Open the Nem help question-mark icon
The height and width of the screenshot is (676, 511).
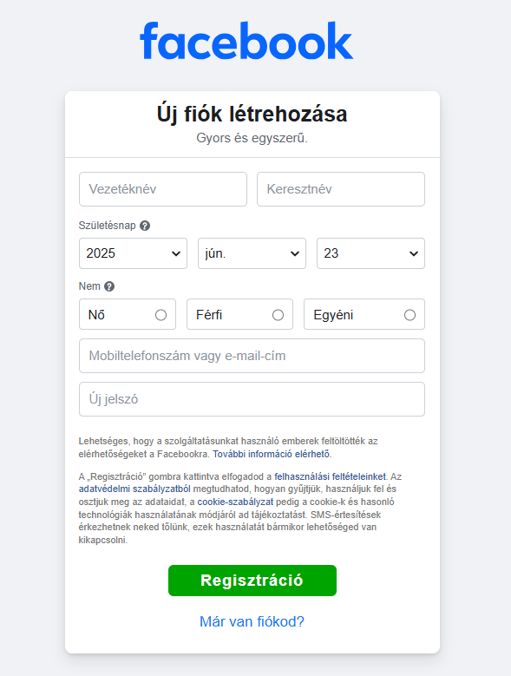point(110,286)
